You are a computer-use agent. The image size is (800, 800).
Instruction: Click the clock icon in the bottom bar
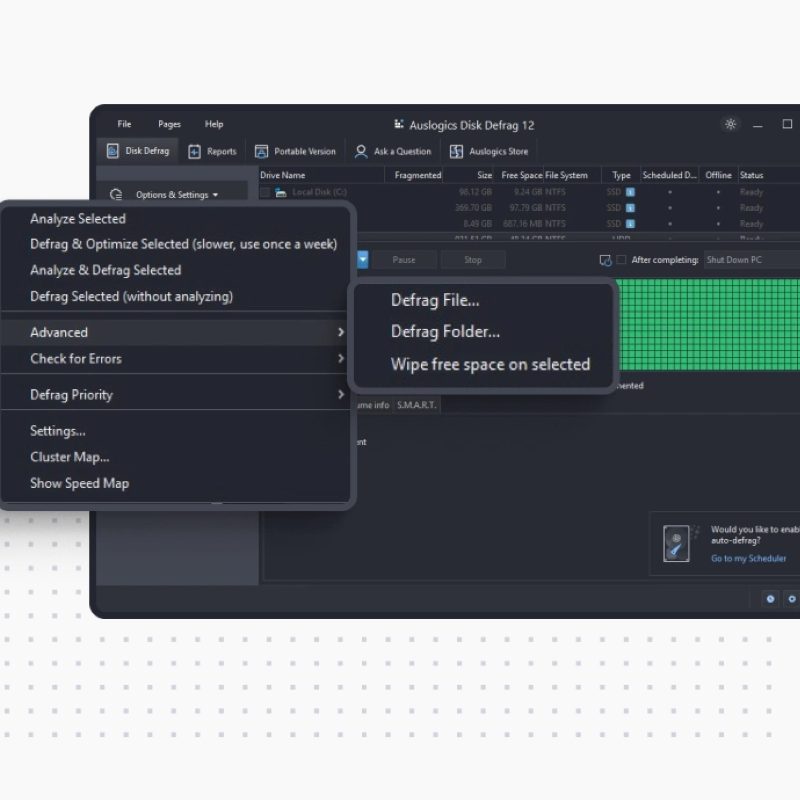(x=770, y=599)
